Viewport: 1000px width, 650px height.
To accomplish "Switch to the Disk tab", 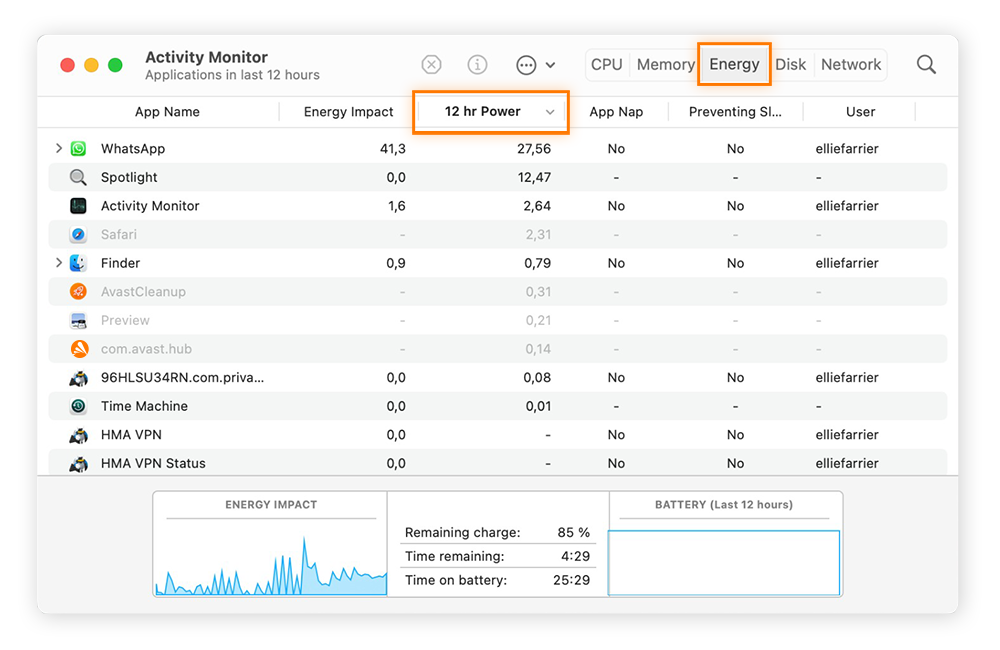I will click(791, 64).
